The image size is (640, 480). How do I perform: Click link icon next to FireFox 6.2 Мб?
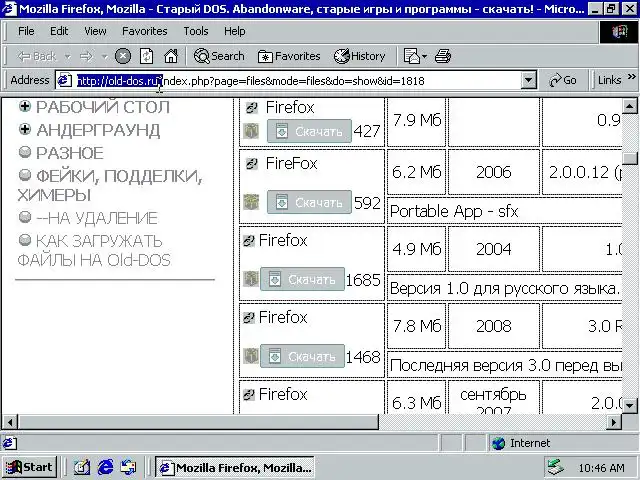[x=252, y=164]
